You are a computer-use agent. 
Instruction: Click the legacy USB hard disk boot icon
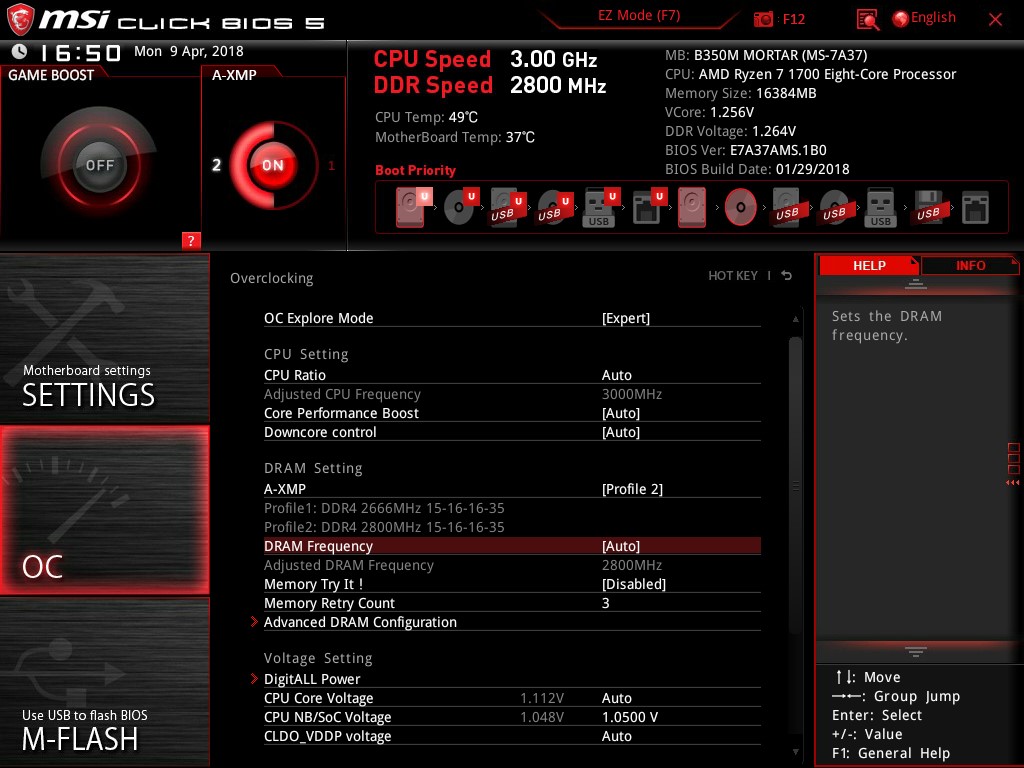(788, 207)
